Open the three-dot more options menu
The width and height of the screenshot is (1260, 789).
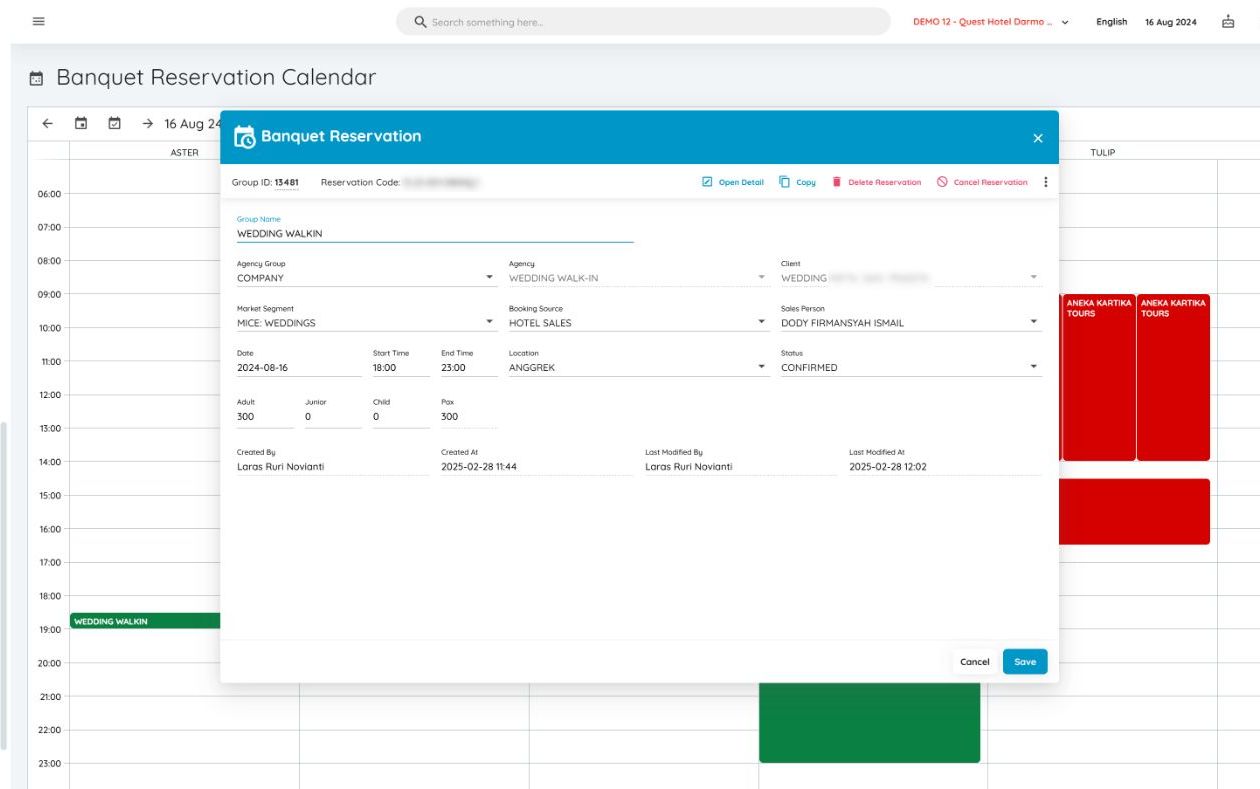tap(1046, 182)
